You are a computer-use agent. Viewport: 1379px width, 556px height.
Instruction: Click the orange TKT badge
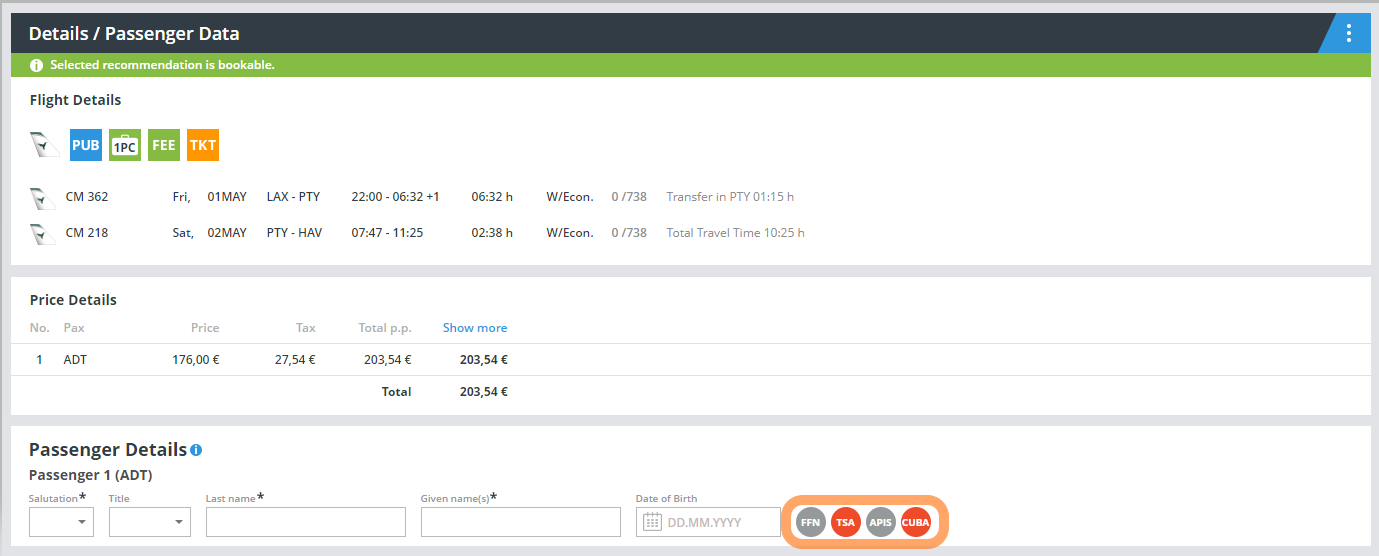[203, 145]
